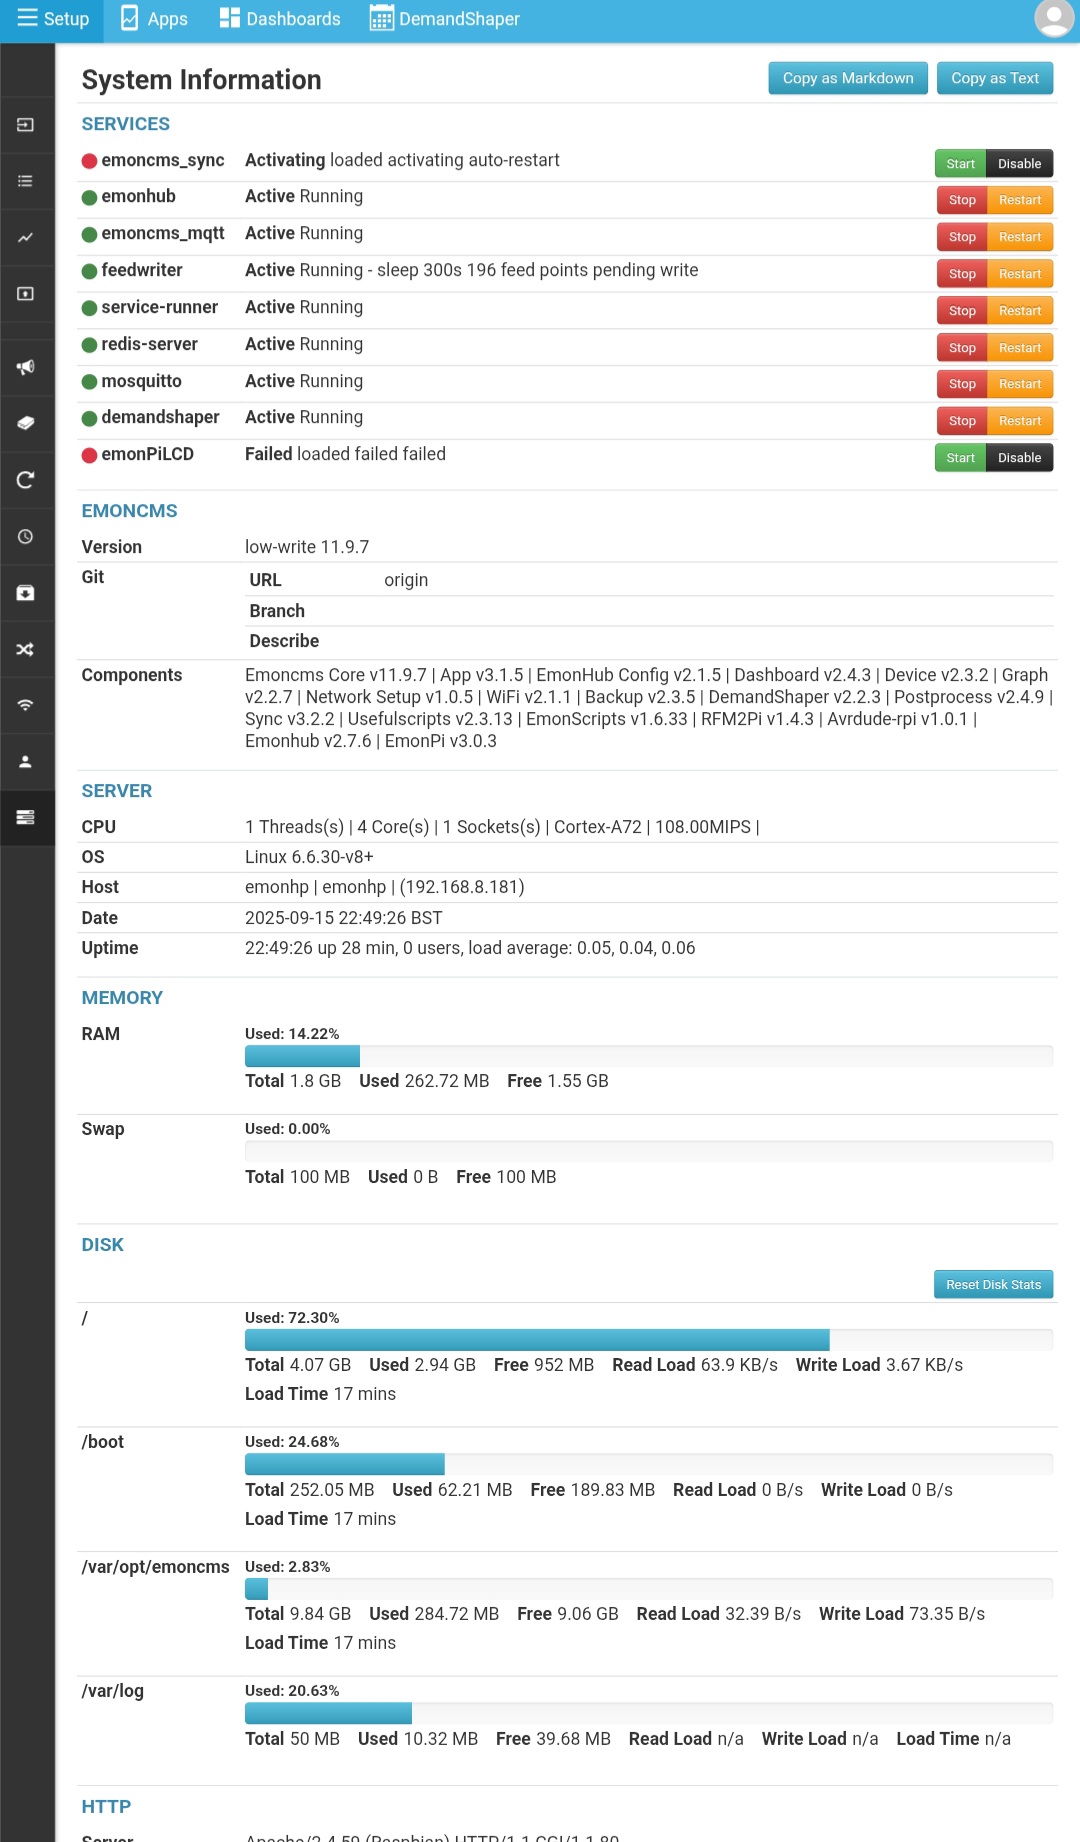The width and height of the screenshot is (1080, 1842).
Task: Open the Update refresh-arrow icon in the sidebar
Action: pos(26,480)
